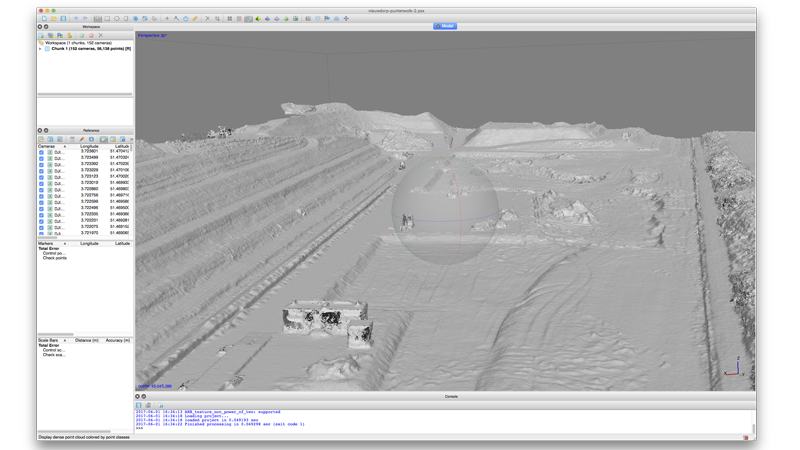Add a chunk in the Workspace toolbar
Screen dimensions: 800x450
(41, 35)
